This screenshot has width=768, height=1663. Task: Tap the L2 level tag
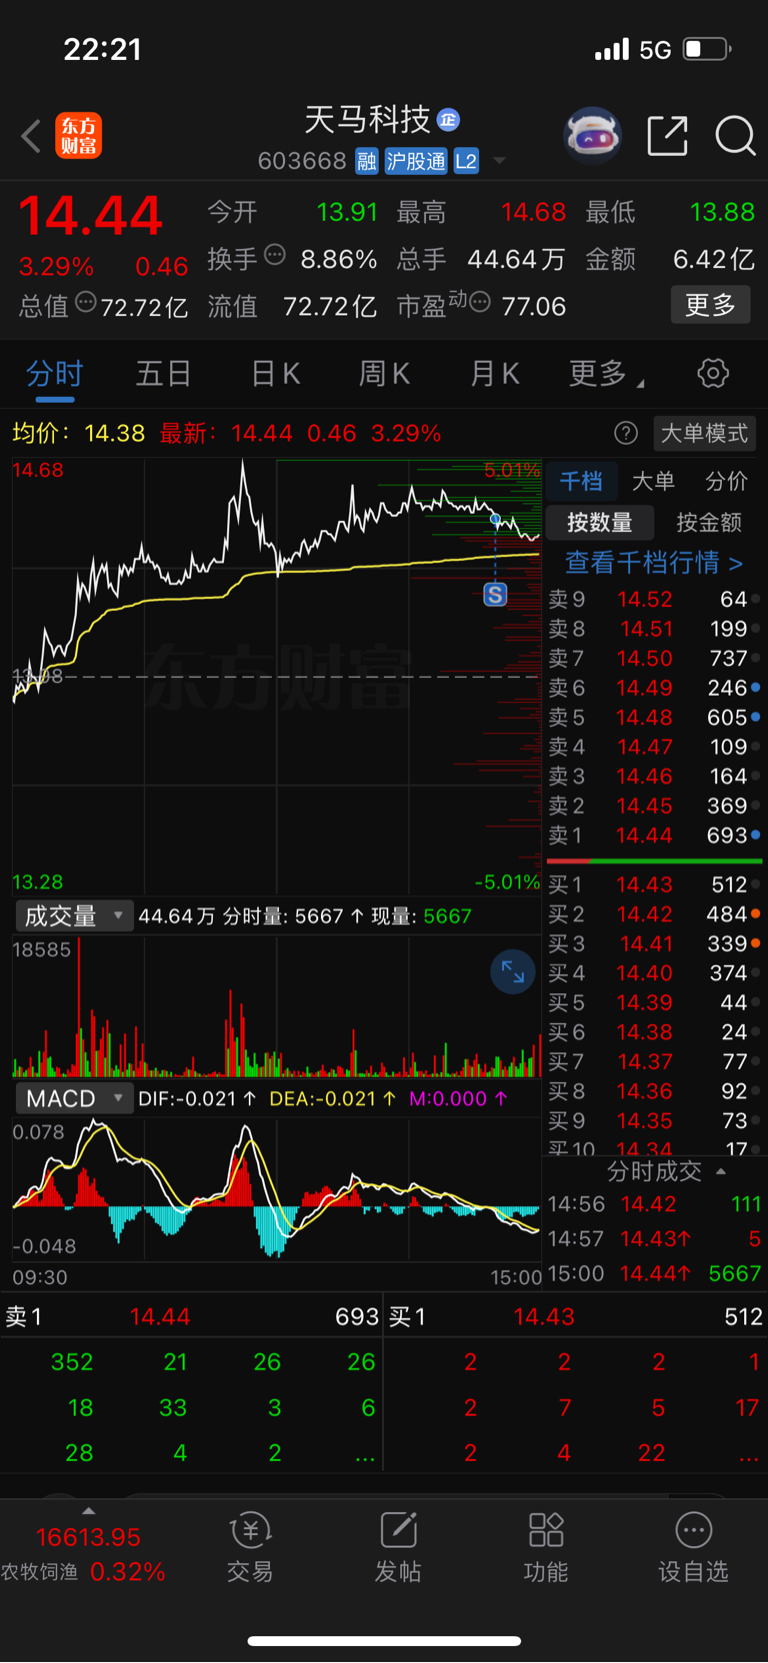coord(466,161)
